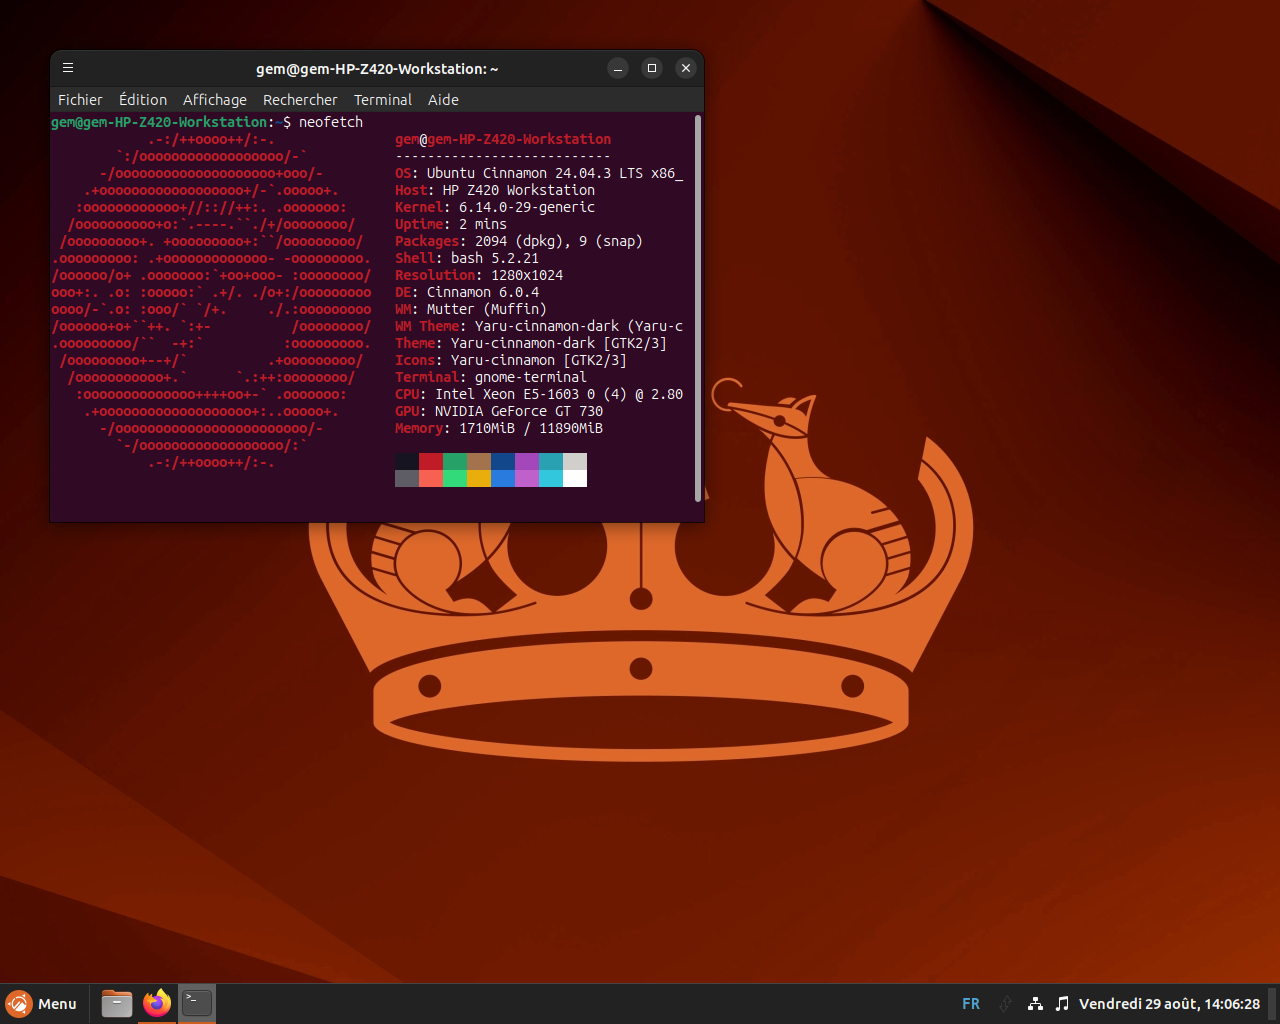Click the show desktop strip at the panel edge
This screenshot has width=1280, height=1024.
click(x=1274, y=1004)
